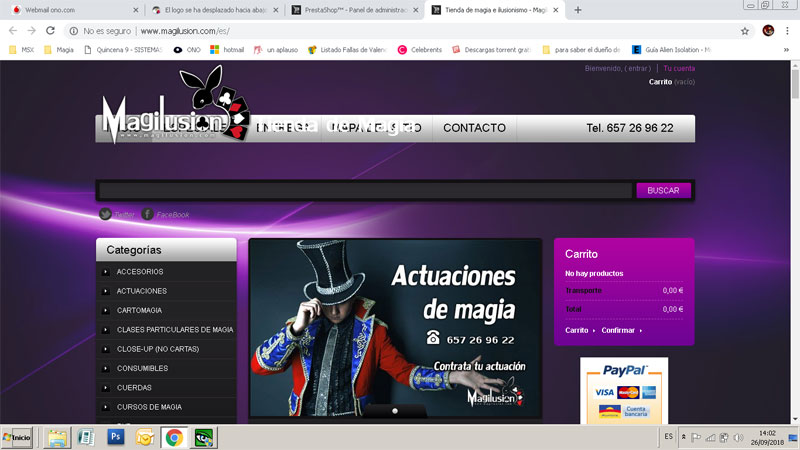Bookmark this page with the star icon
800x450 pixels.
745,31
